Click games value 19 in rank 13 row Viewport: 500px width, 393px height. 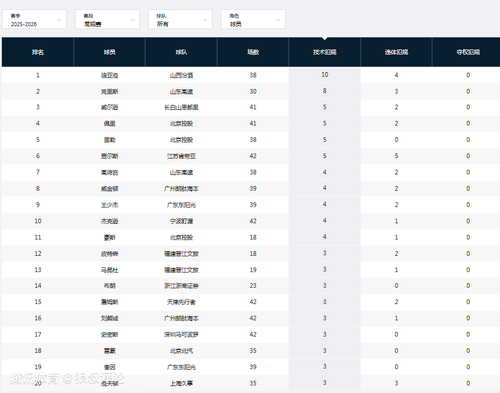pyautogui.click(x=253, y=270)
